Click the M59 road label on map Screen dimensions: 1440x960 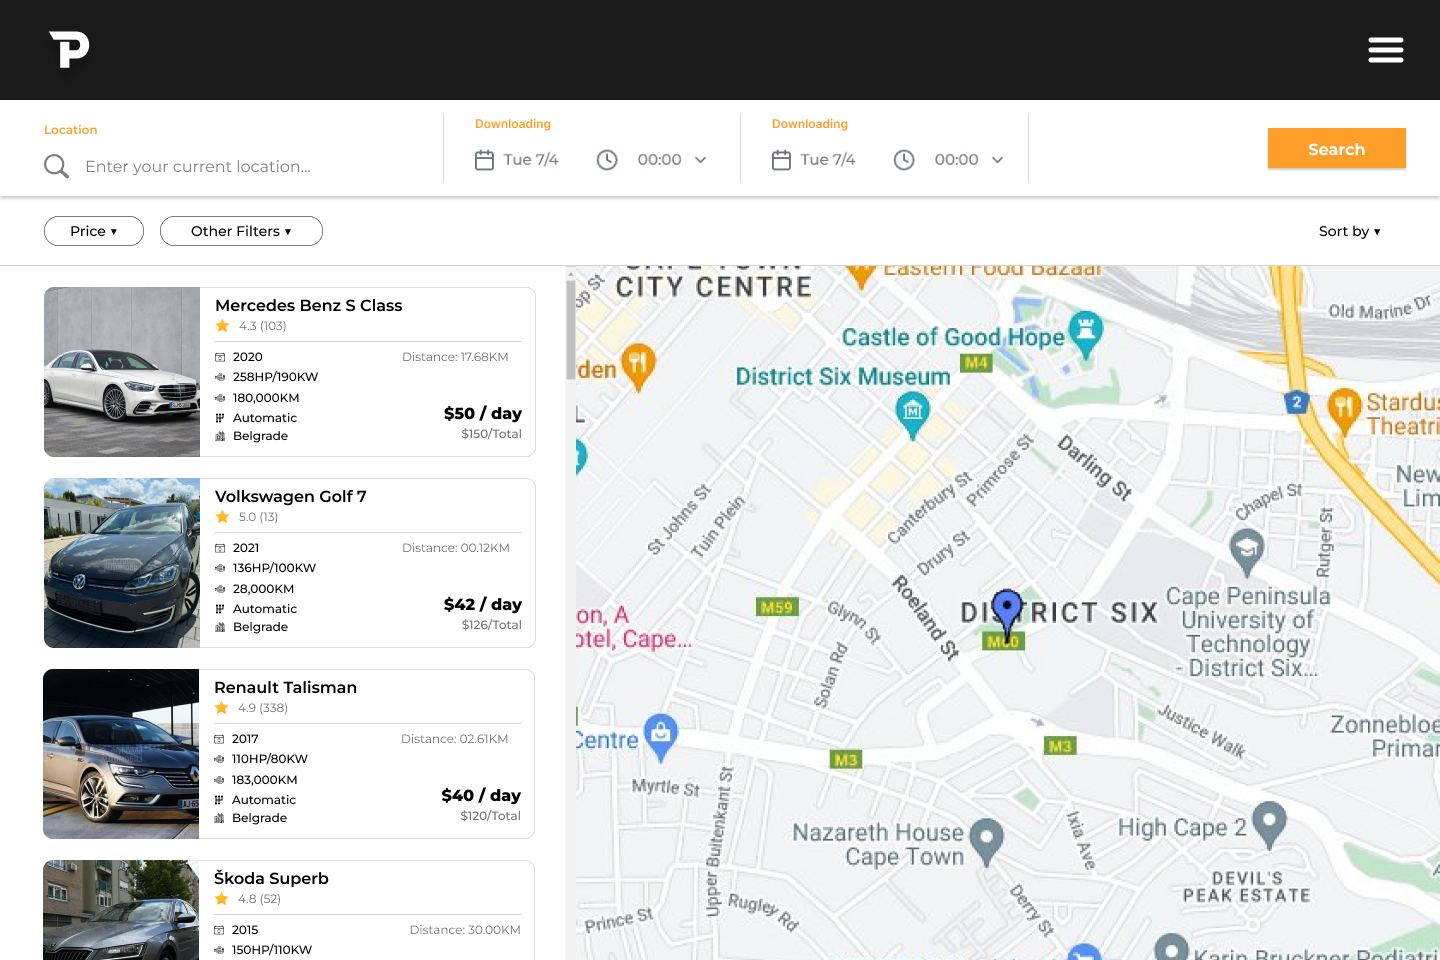tap(777, 607)
